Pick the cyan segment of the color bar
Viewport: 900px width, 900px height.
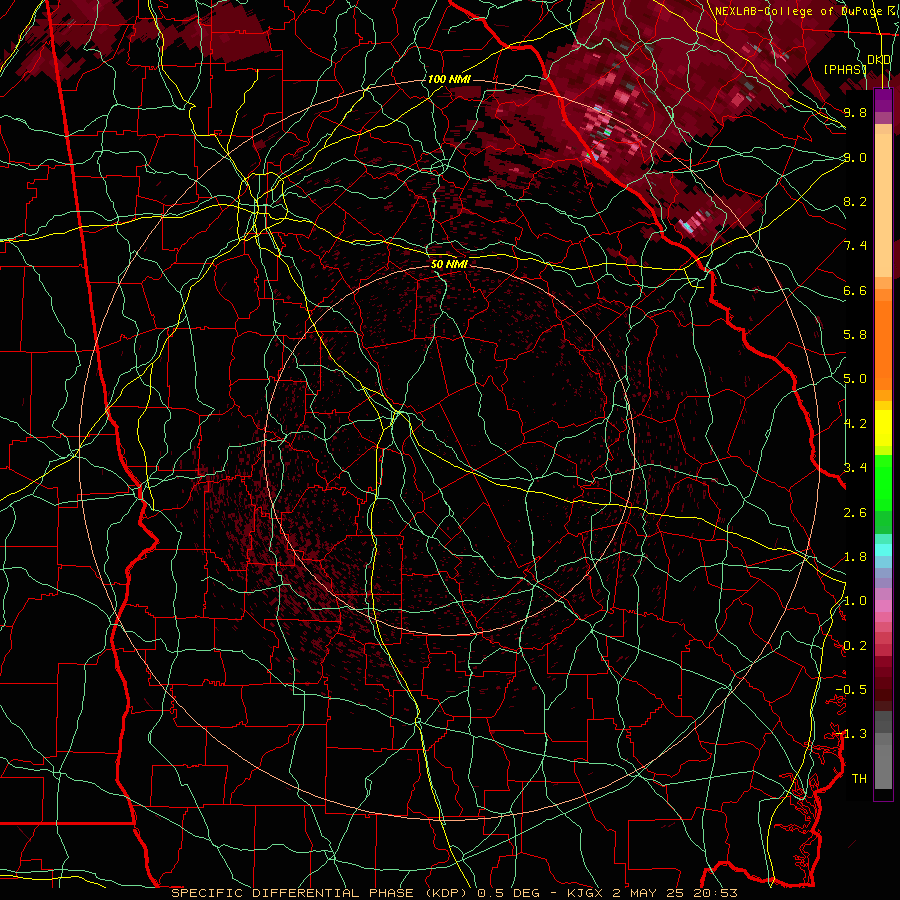point(883,550)
